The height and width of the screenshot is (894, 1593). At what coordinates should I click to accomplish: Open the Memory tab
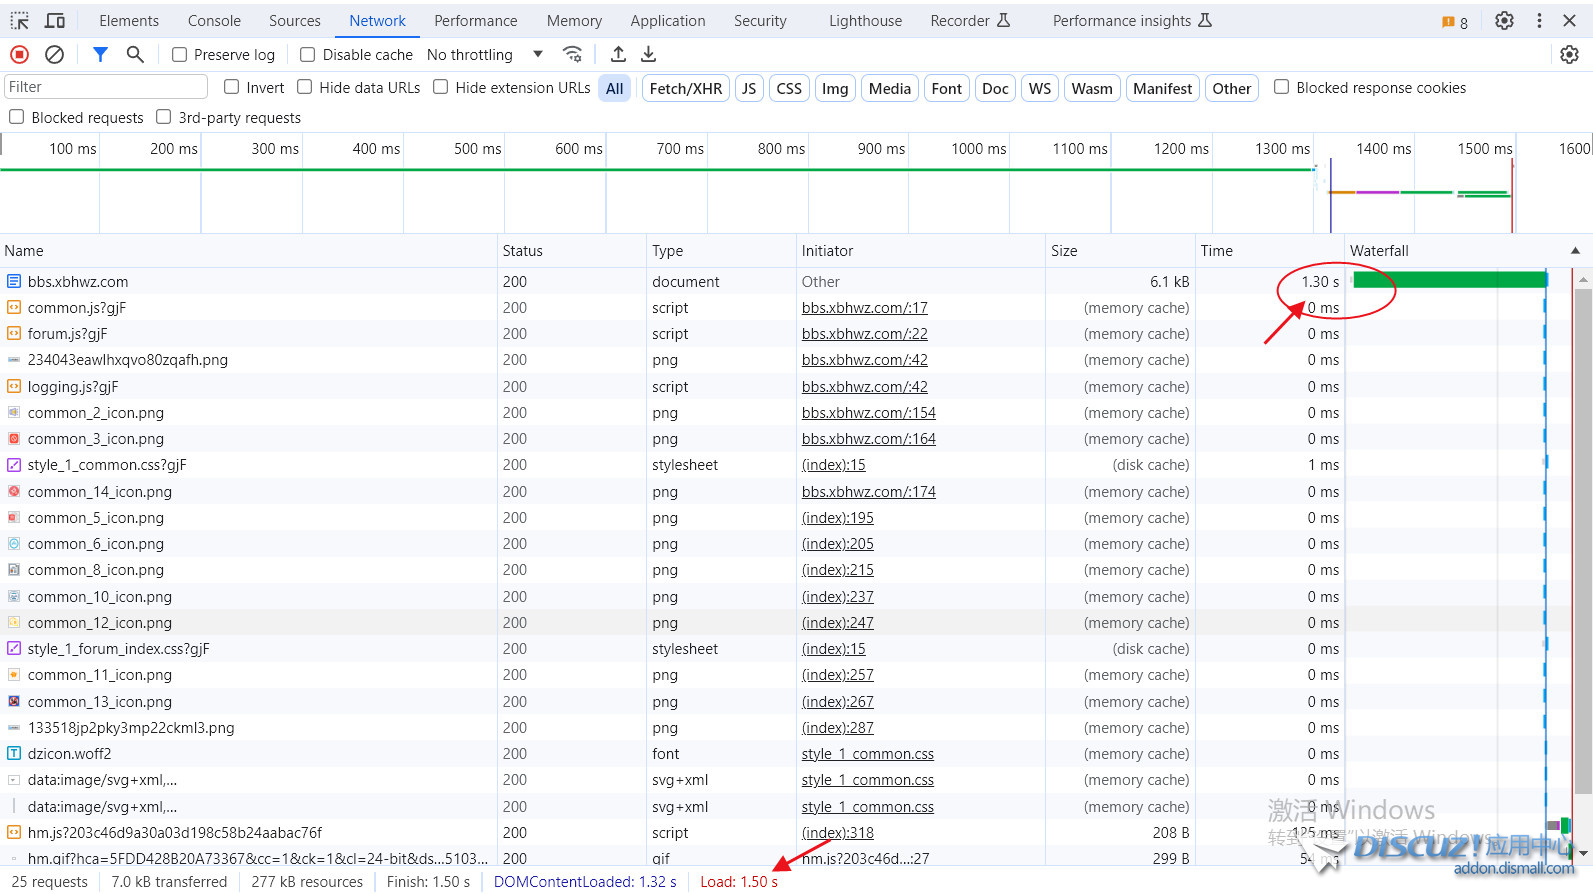click(x=574, y=21)
